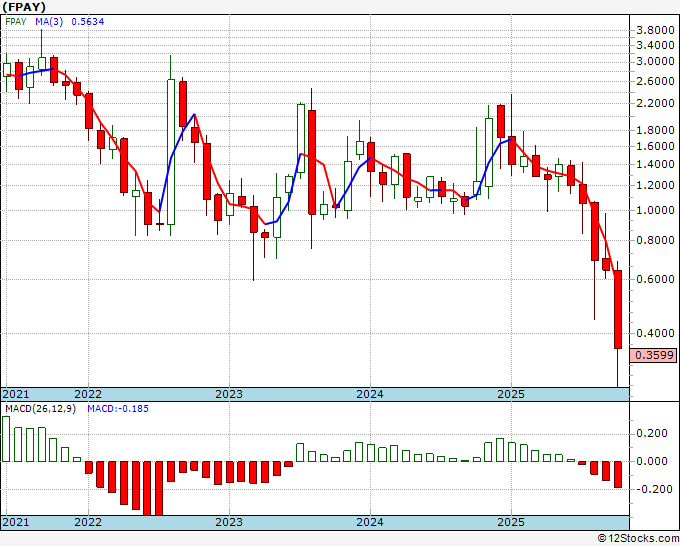Click the 3.8000 price axis label
This screenshot has height=546, width=680.
pyautogui.click(x=655, y=30)
